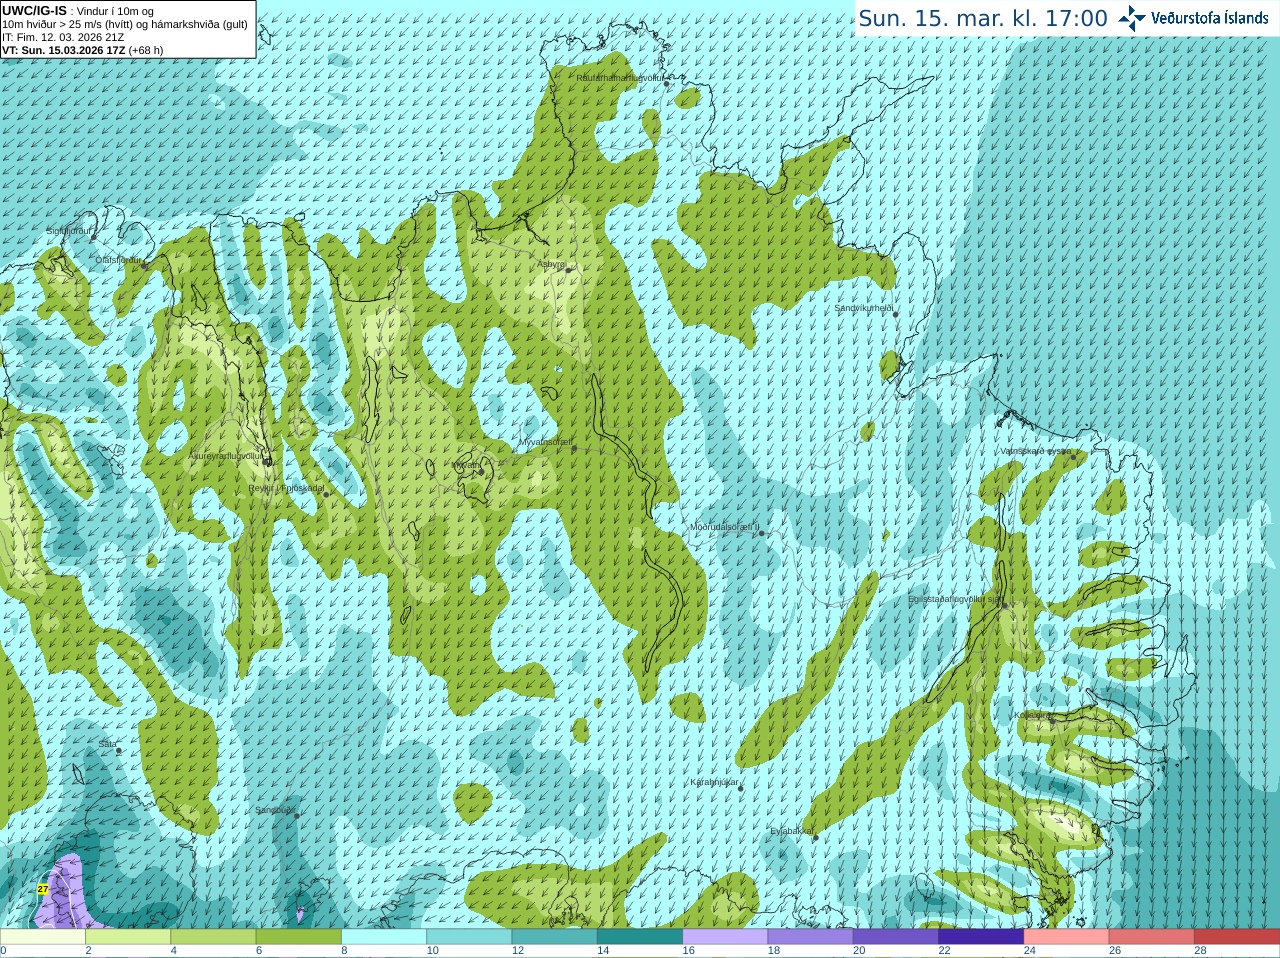Pick the Sandvíkurheiði station dot
The image size is (1280, 958).
pos(895,314)
